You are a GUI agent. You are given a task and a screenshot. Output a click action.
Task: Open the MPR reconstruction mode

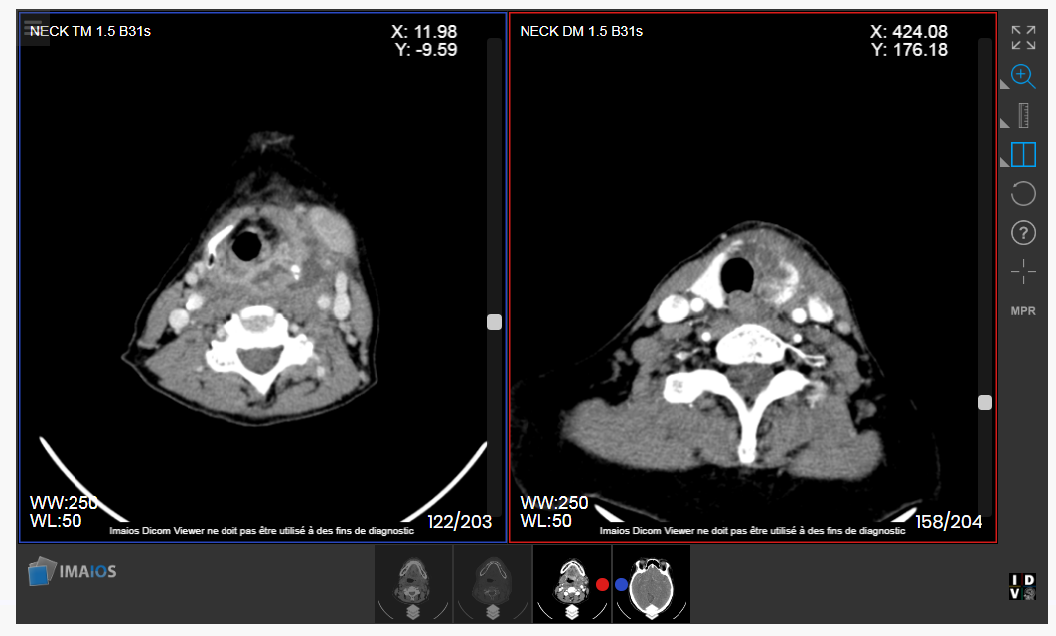1023,311
